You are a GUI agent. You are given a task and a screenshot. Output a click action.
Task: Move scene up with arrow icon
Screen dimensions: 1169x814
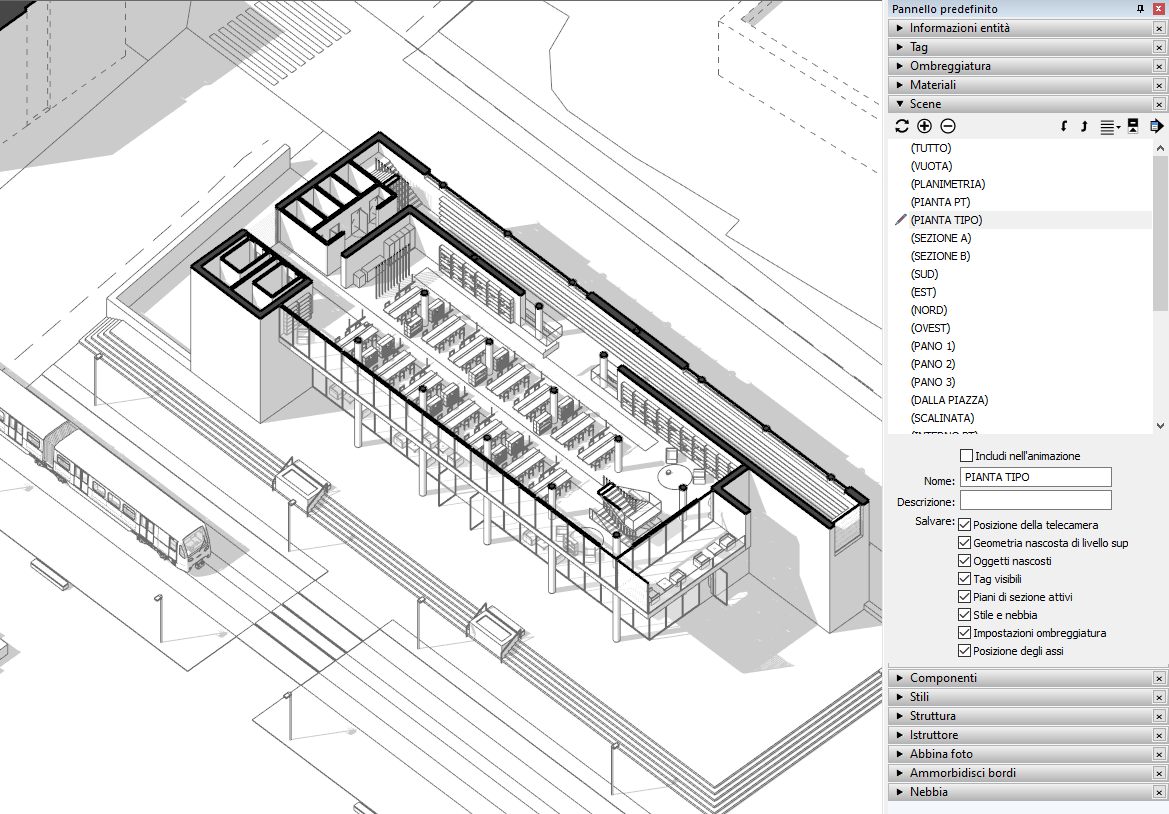pyautogui.click(x=1084, y=126)
